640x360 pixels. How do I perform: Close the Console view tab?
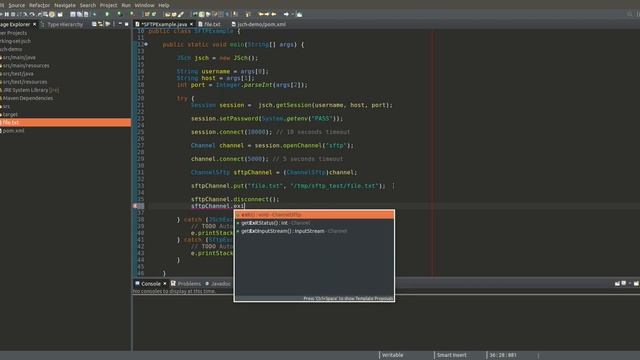(165, 283)
